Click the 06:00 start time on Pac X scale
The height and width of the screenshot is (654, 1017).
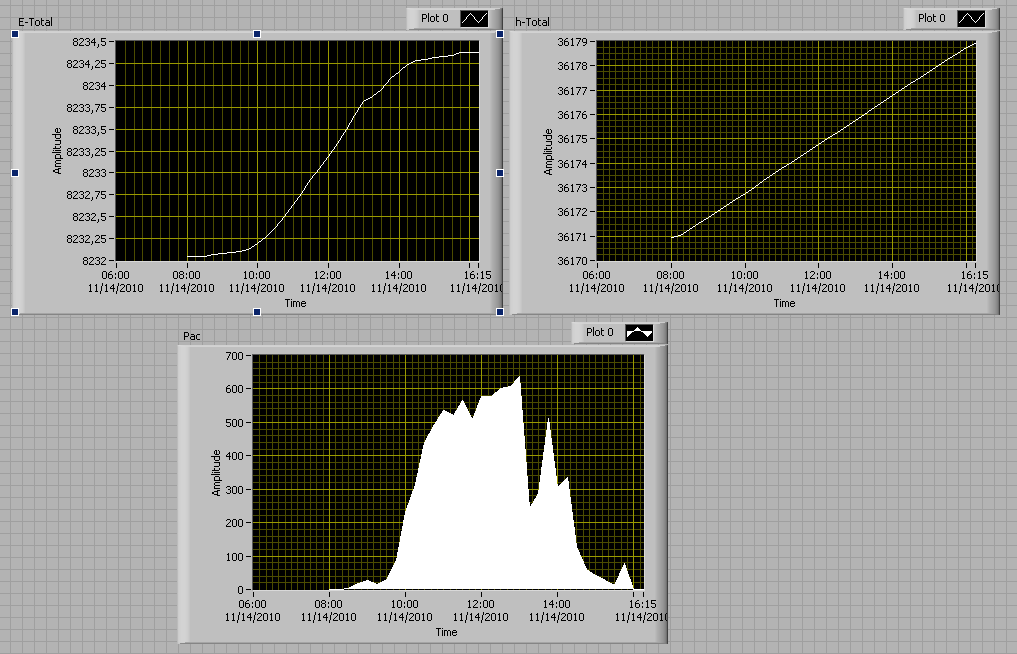pos(253,604)
